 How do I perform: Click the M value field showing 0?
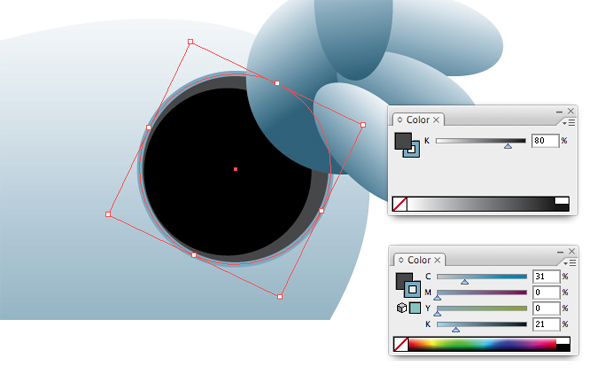coord(546,292)
